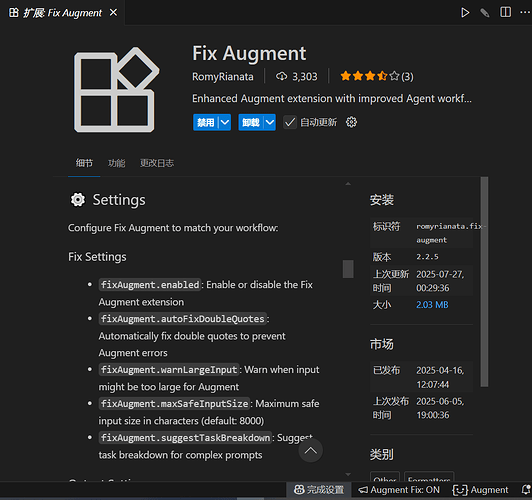Image resolution: width=532 pixels, height=500 pixels.
Task: Close the Fix Augment extension tab
Action: [113, 13]
